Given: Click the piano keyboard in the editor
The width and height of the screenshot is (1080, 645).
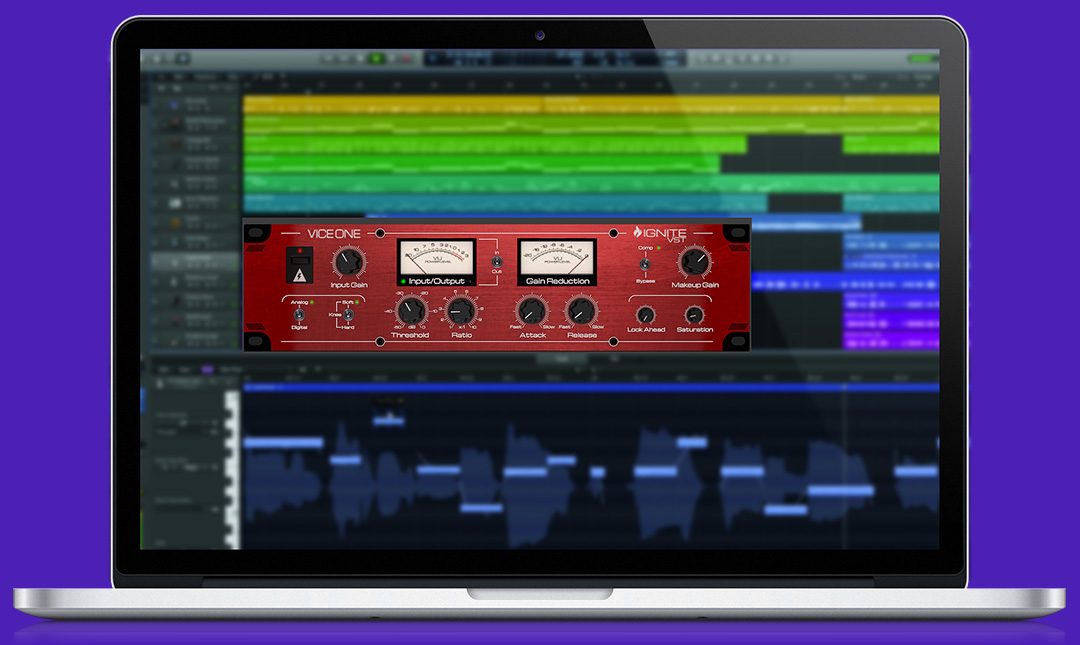Looking at the screenshot, I should [x=232, y=470].
